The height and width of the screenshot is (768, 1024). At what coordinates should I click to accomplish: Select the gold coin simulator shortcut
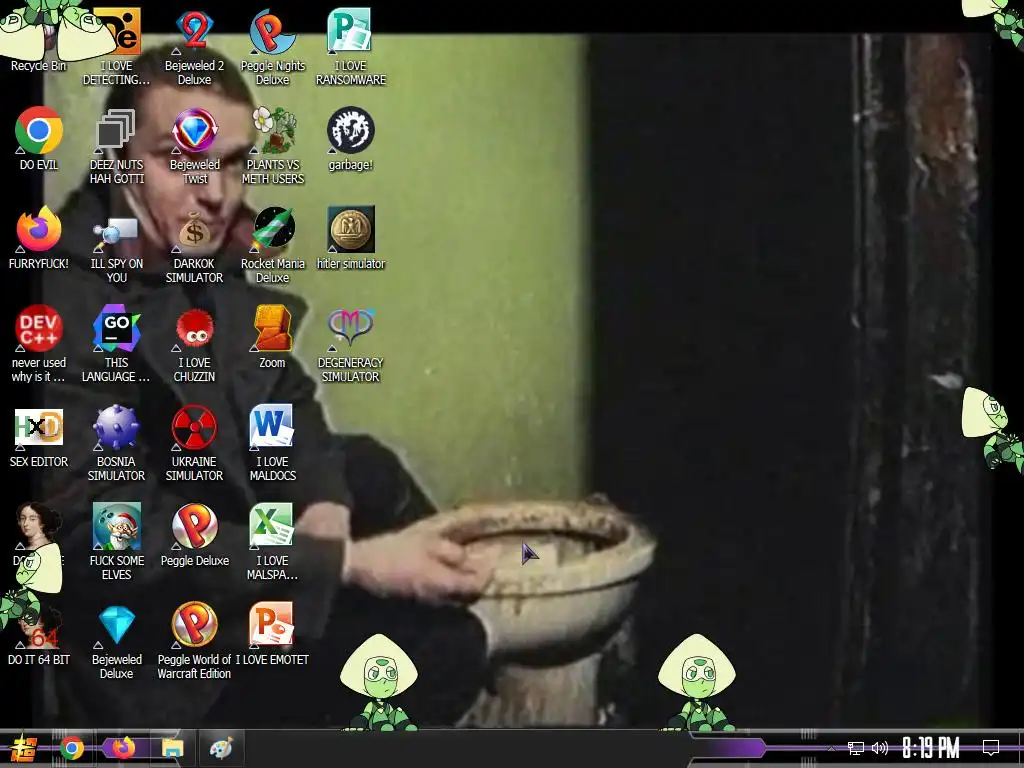[x=351, y=238]
